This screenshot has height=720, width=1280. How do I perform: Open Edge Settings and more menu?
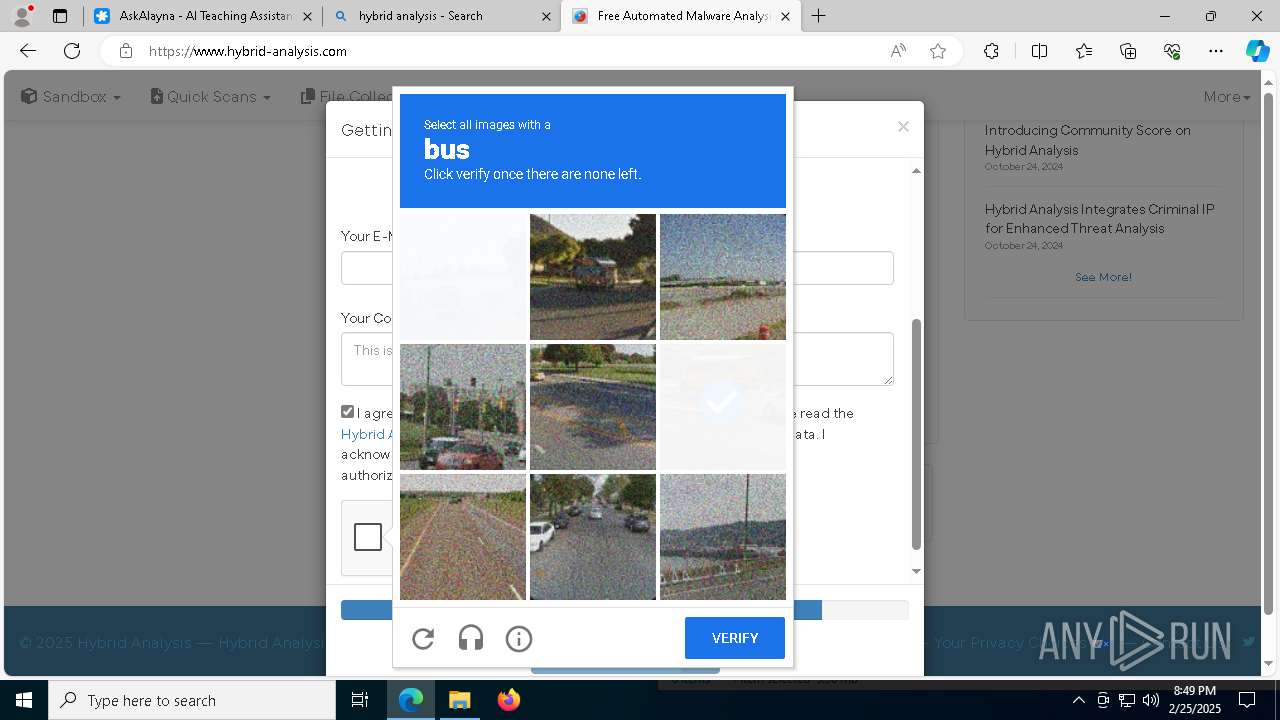1216,51
